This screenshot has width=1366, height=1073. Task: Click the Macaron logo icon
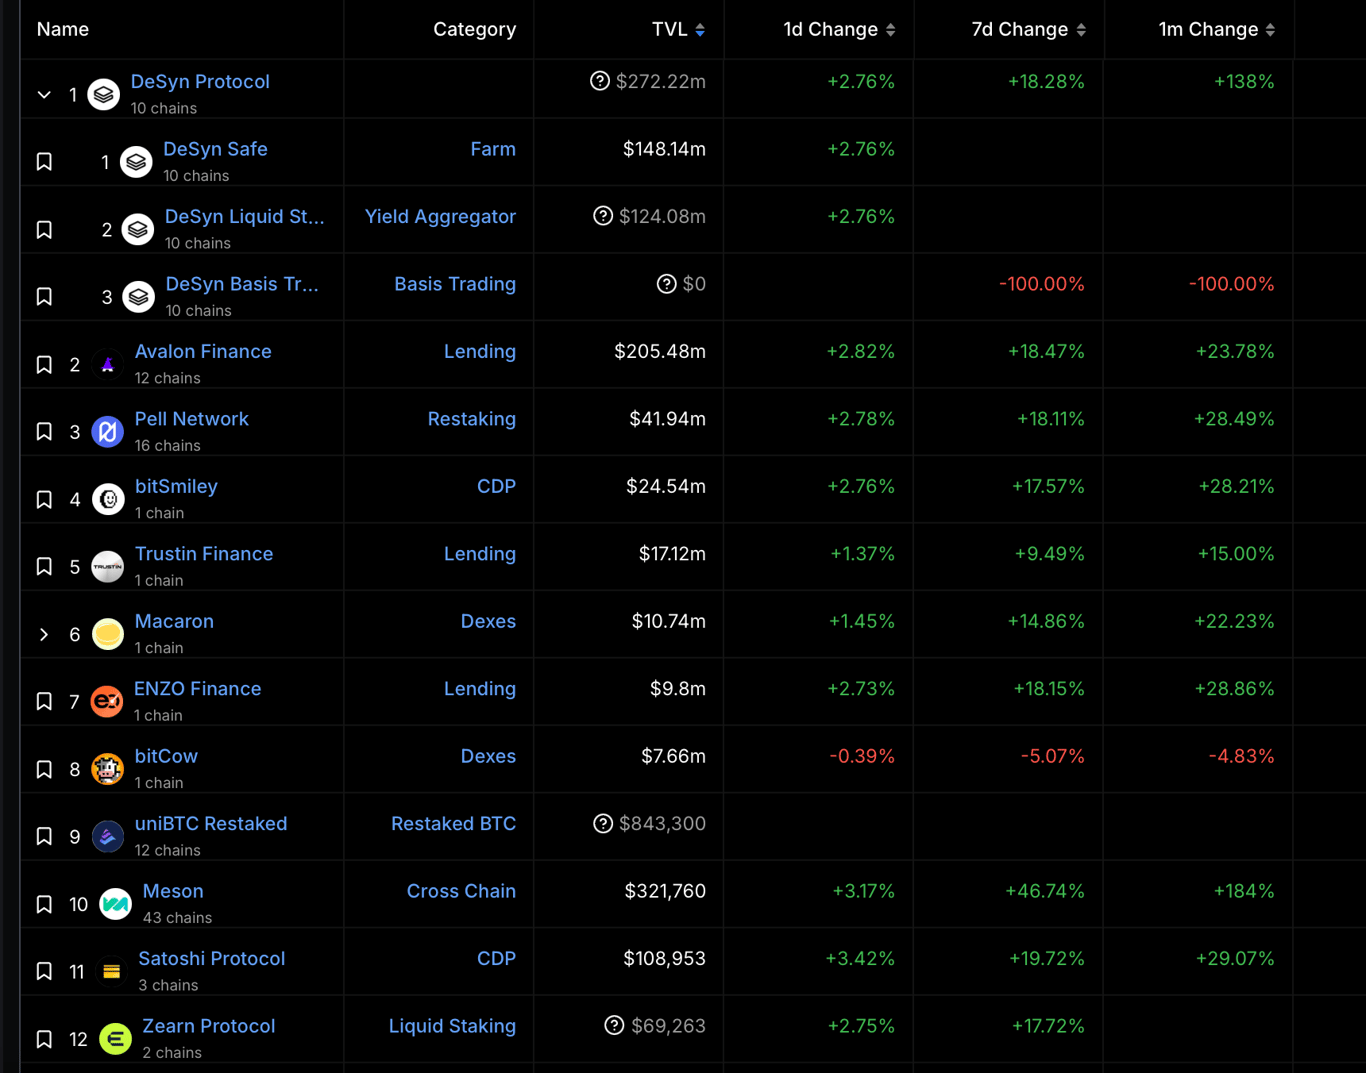pos(108,634)
